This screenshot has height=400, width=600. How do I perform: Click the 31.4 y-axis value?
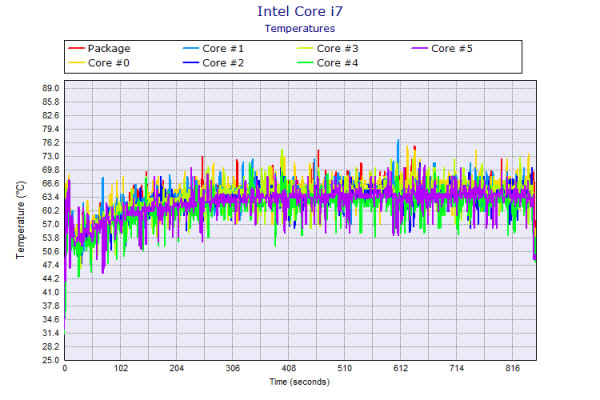coord(51,333)
